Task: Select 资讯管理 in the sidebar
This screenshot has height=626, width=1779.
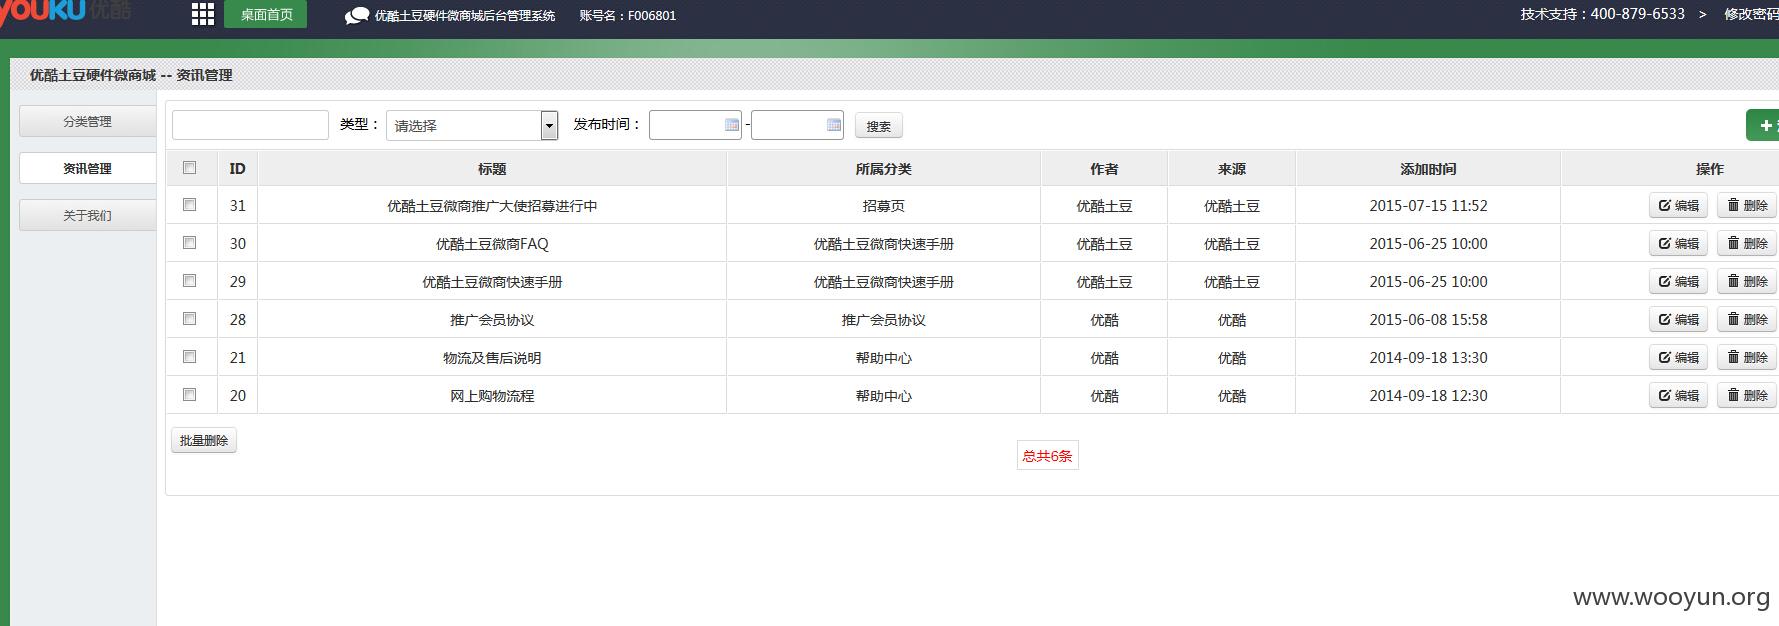Action: pyautogui.click(x=88, y=168)
